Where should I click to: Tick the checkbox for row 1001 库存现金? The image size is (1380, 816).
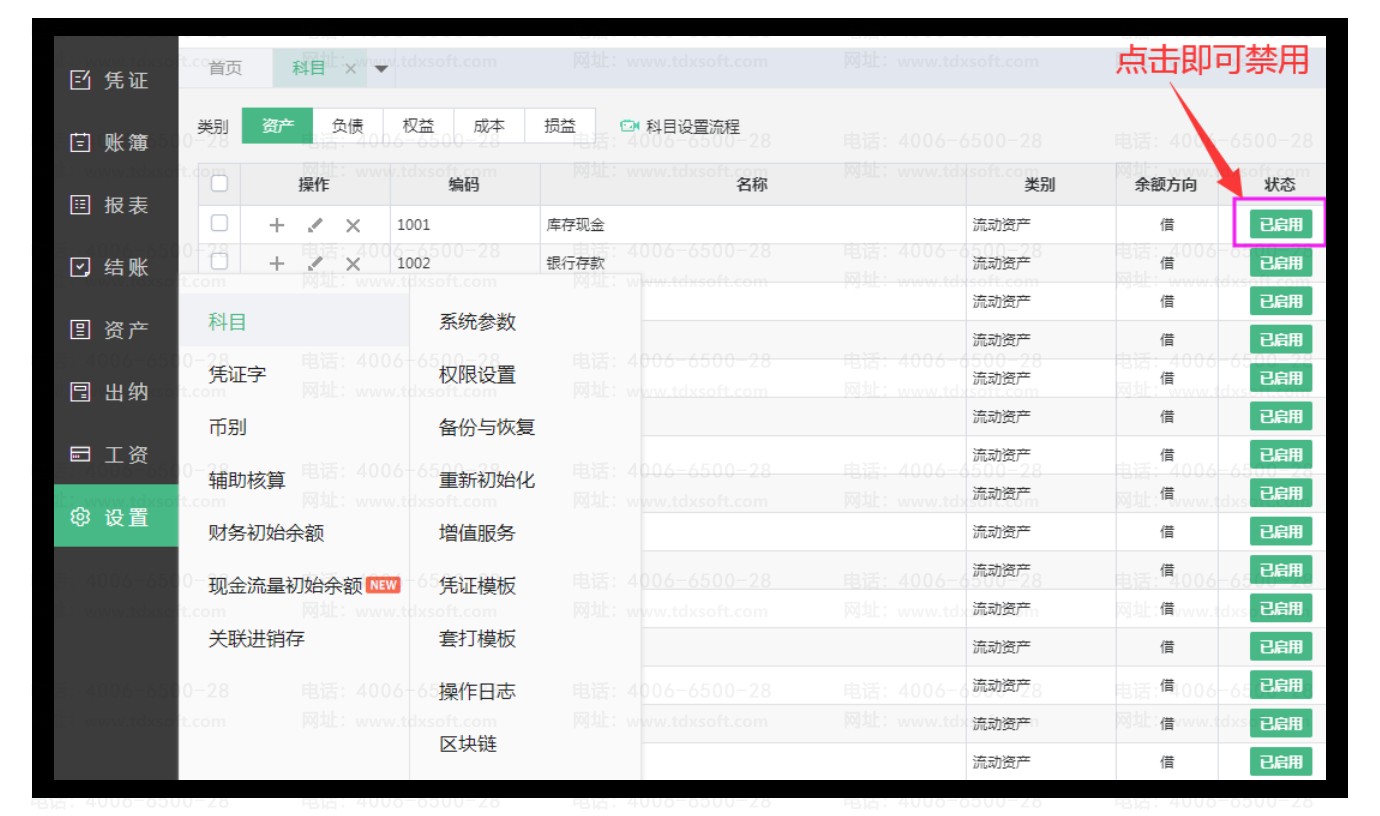(x=219, y=224)
